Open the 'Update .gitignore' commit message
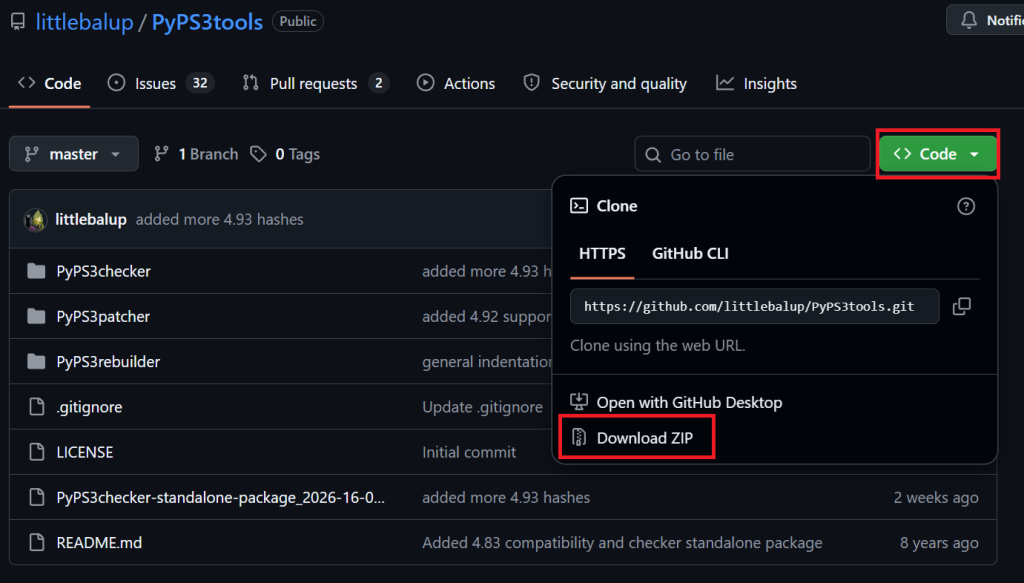Image resolution: width=1024 pixels, height=583 pixels. [483, 407]
